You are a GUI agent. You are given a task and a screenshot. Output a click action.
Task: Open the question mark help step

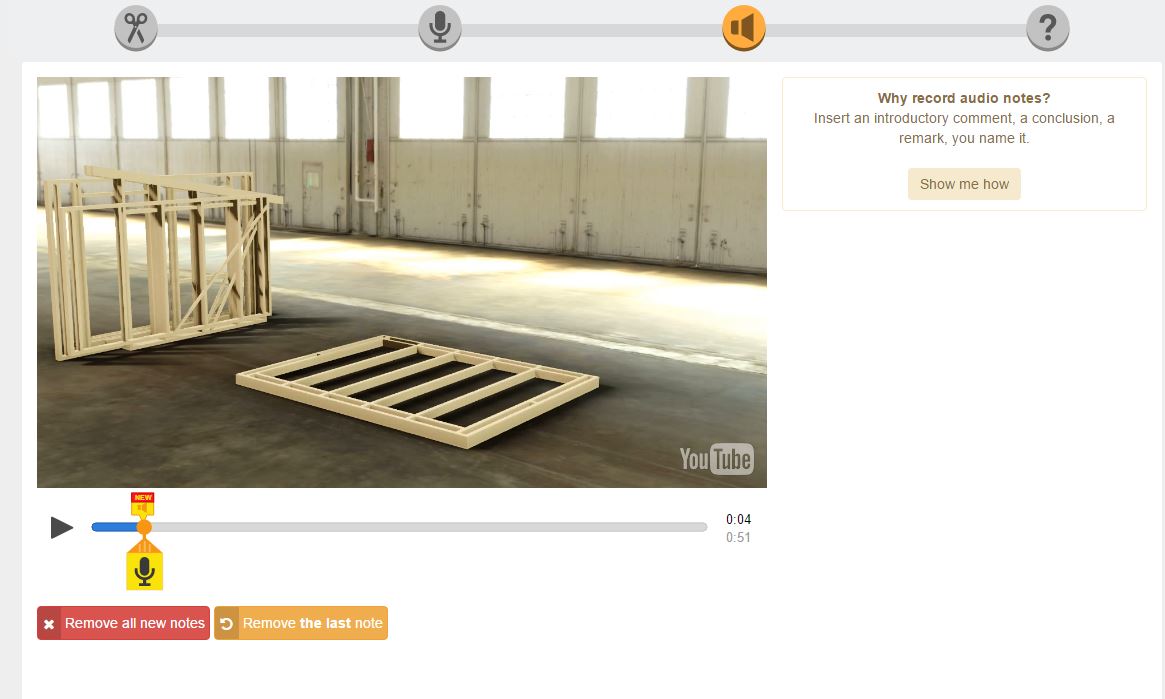[1048, 28]
